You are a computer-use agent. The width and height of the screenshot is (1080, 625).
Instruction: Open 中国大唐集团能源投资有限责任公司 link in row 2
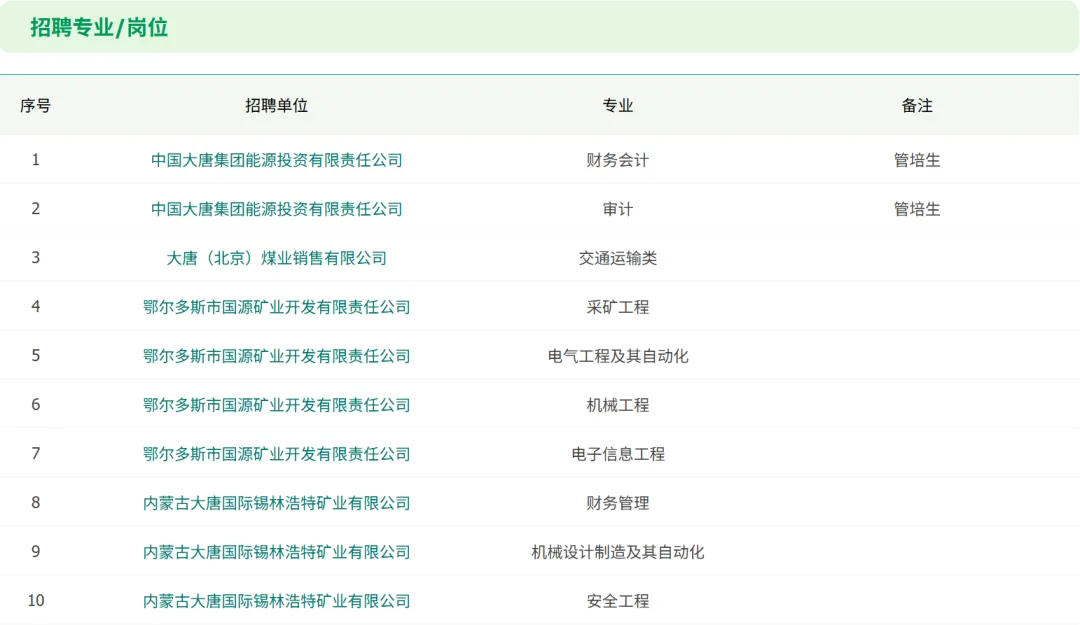(x=276, y=209)
